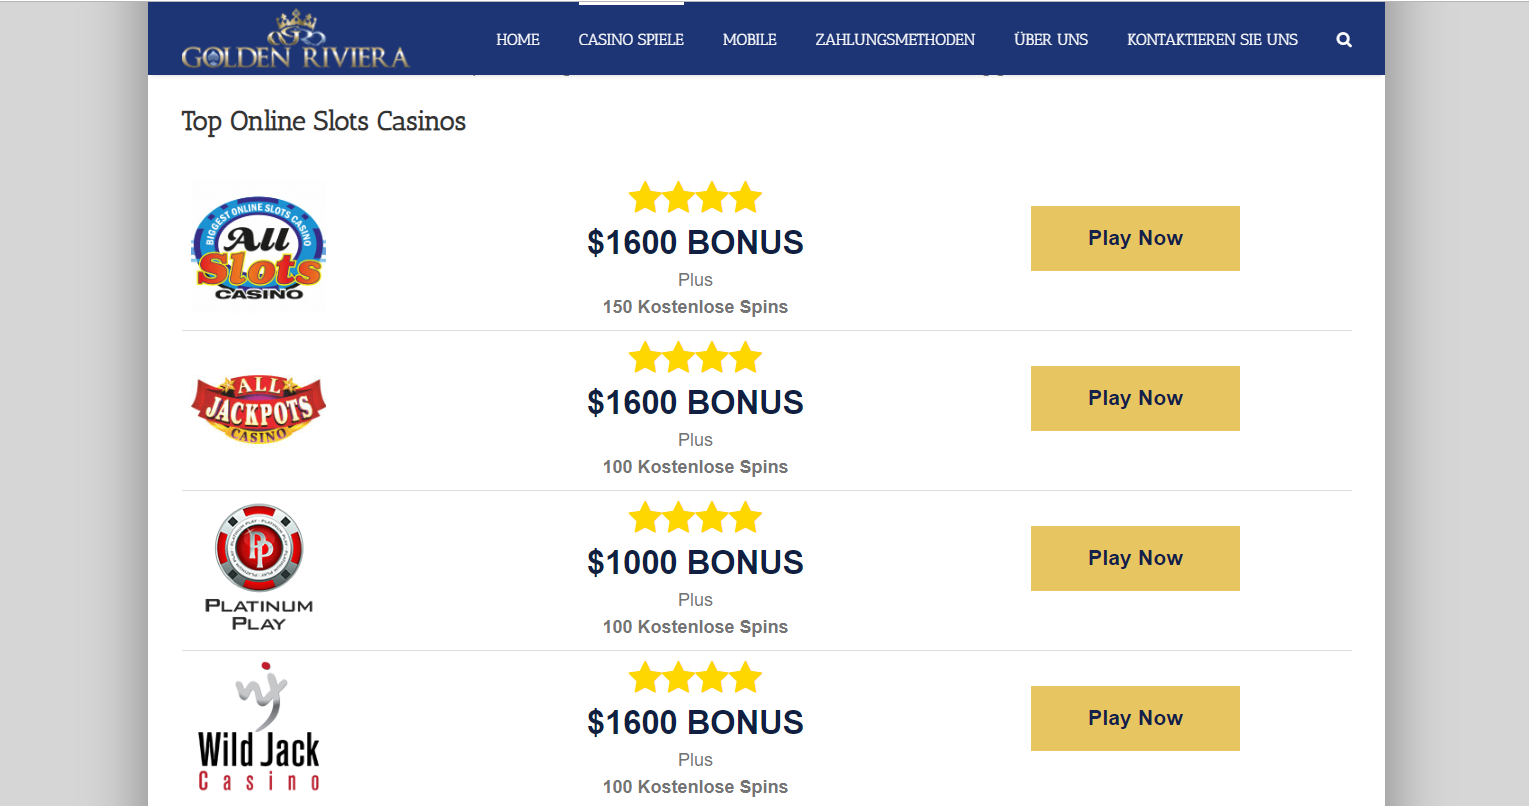
Task: Navigate to the MOBILE page
Action: tap(750, 40)
